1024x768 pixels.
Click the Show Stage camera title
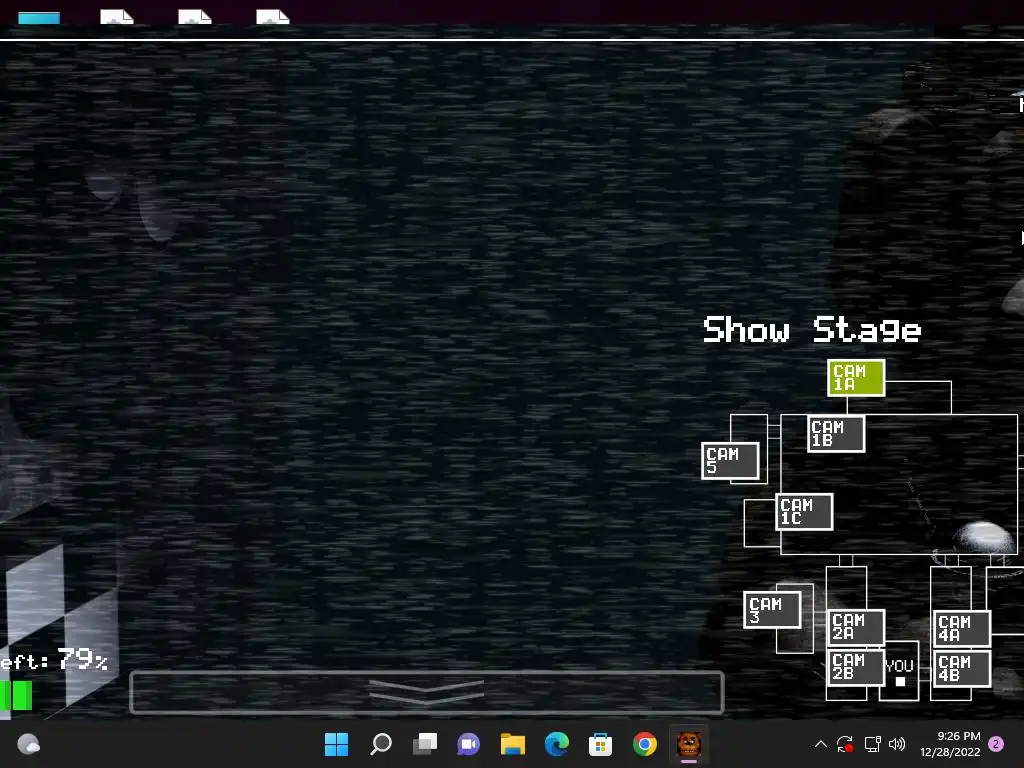point(812,330)
